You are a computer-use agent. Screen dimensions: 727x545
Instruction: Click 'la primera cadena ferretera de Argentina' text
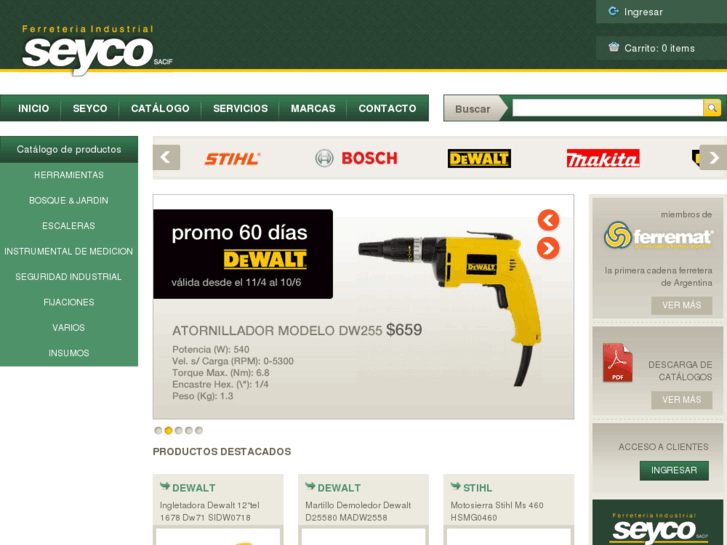(658, 276)
